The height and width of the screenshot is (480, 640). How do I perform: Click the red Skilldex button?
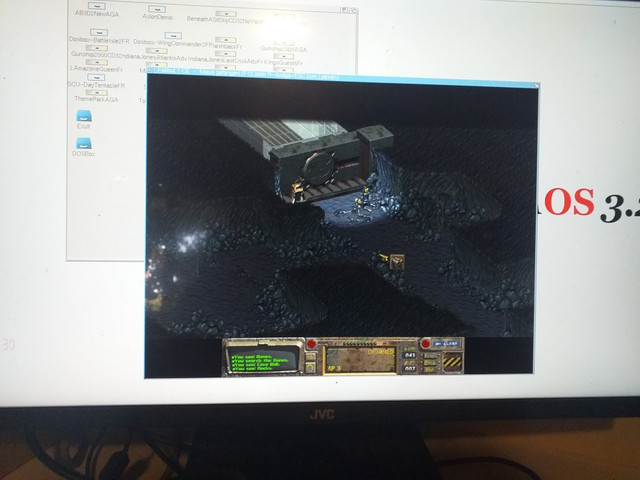coord(426,343)
